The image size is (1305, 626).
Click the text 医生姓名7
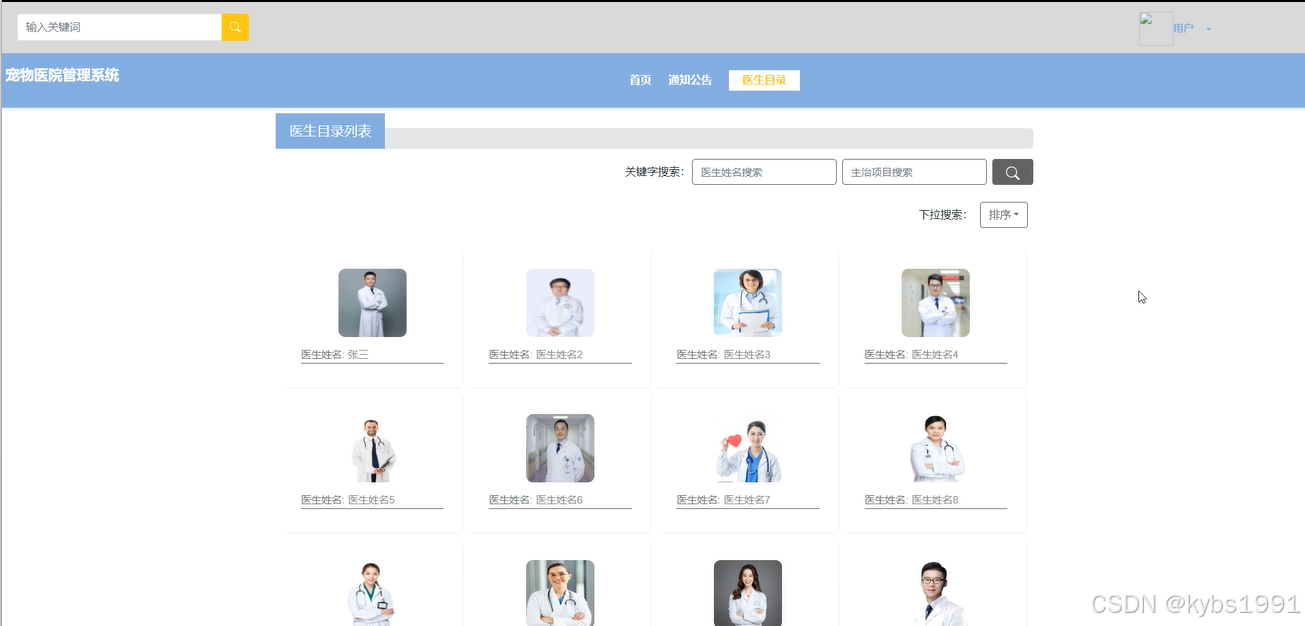click(x=747, y=500)
